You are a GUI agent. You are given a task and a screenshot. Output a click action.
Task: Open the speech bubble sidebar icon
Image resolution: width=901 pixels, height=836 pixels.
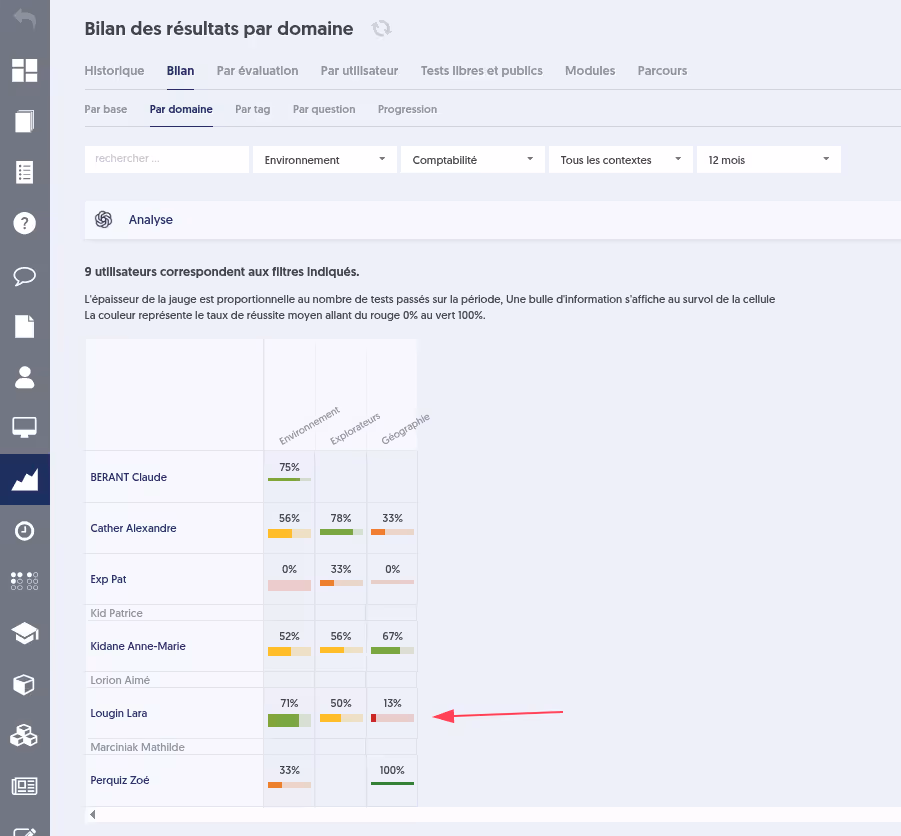pos(25,276)
